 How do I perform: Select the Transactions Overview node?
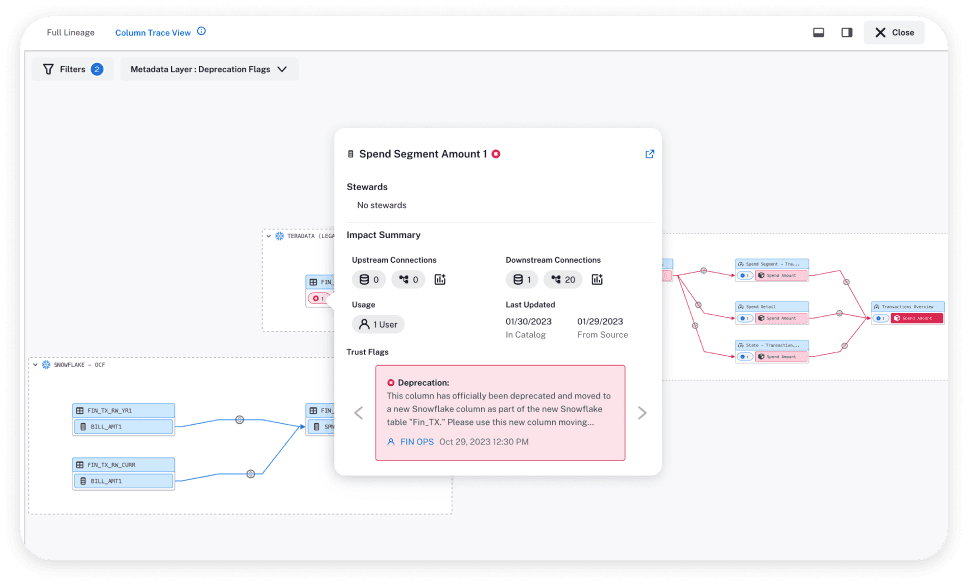click(906, 307)
